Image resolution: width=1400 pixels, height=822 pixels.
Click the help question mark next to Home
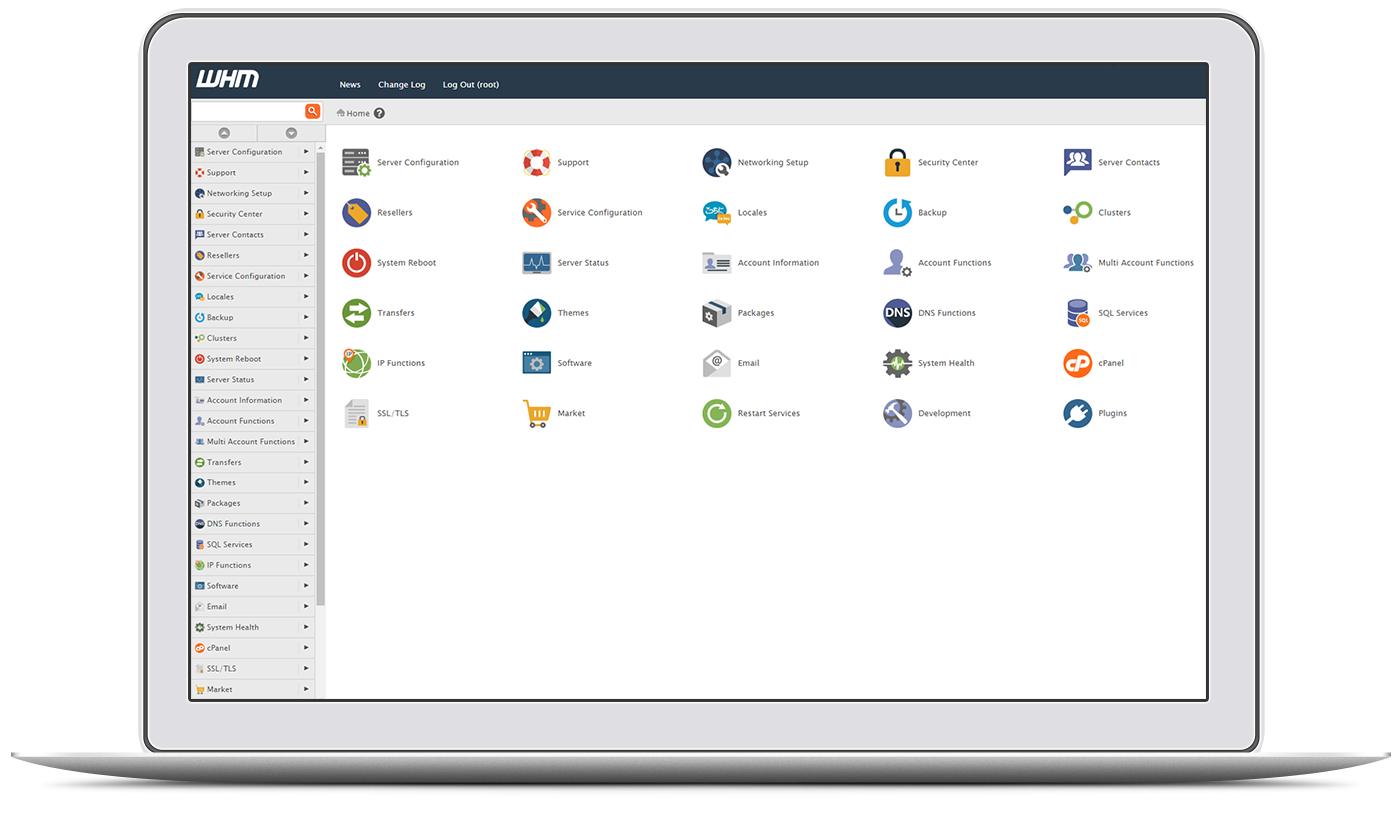(379, 113)
